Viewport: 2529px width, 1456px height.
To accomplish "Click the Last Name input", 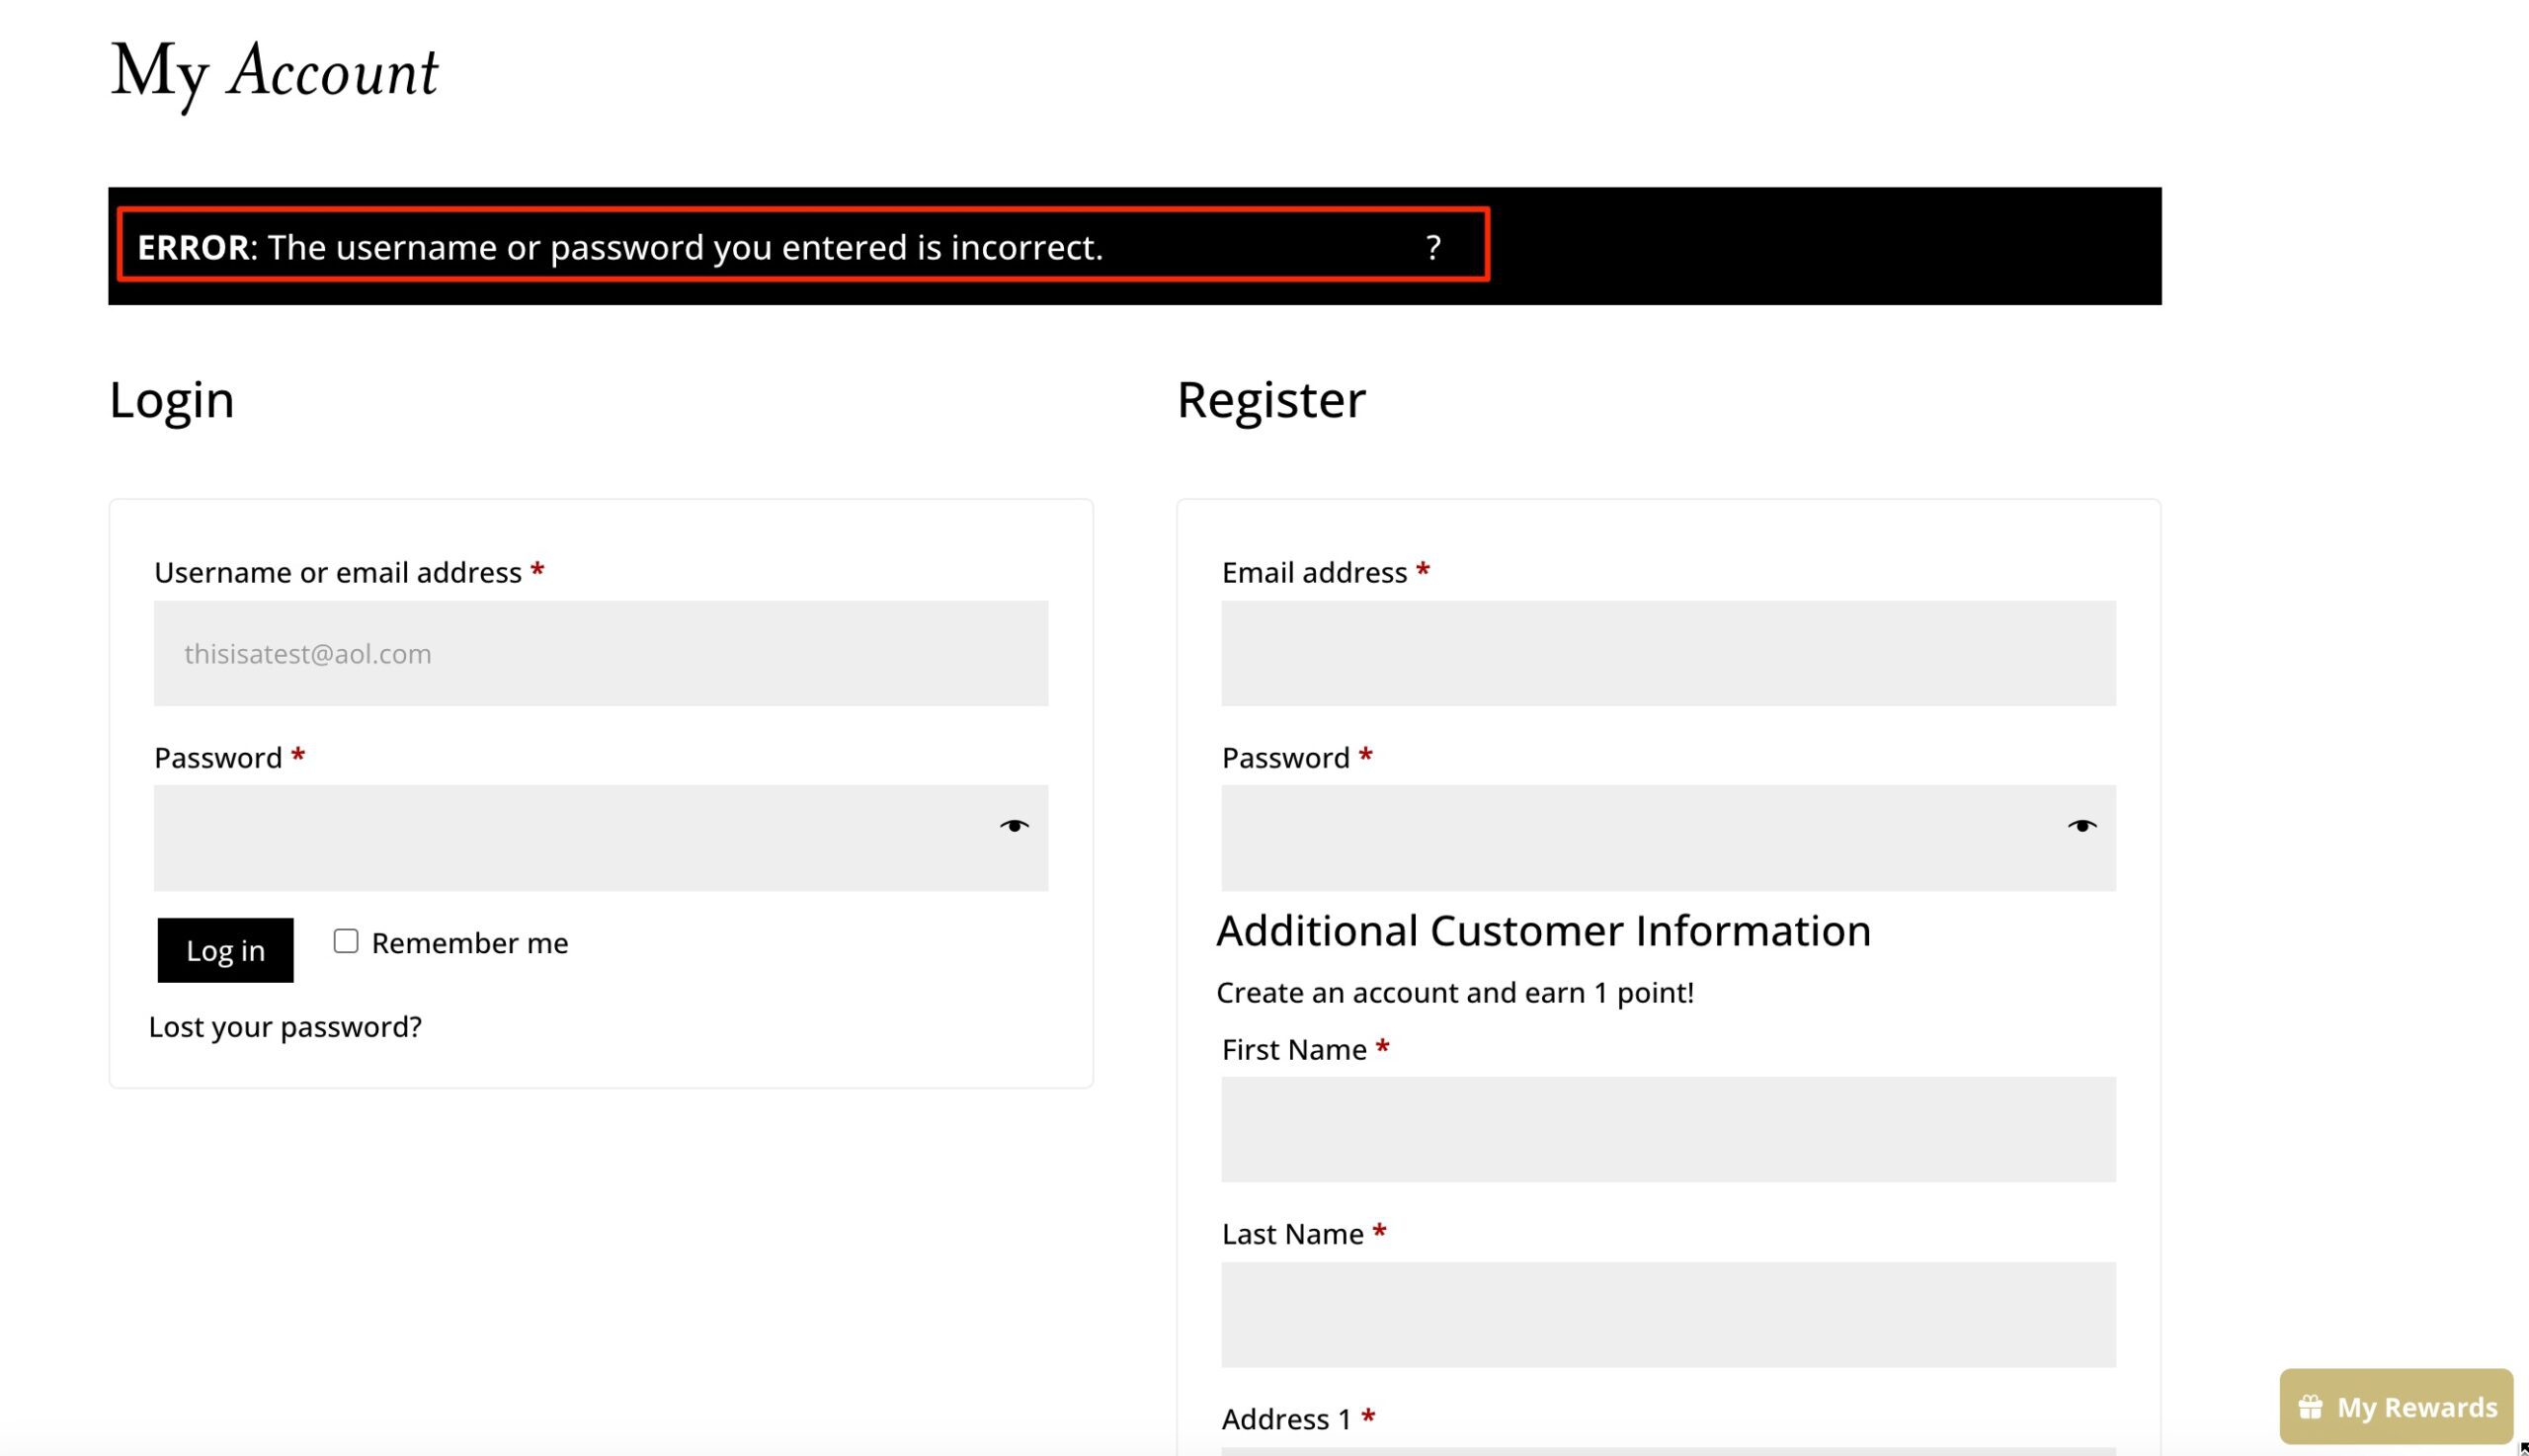I will click(1667, 1314).
